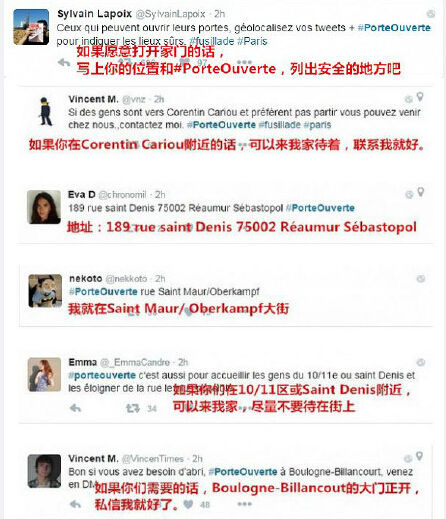Open more options on Sylvain Lapoix's tweet

click(x=244, y=62)
